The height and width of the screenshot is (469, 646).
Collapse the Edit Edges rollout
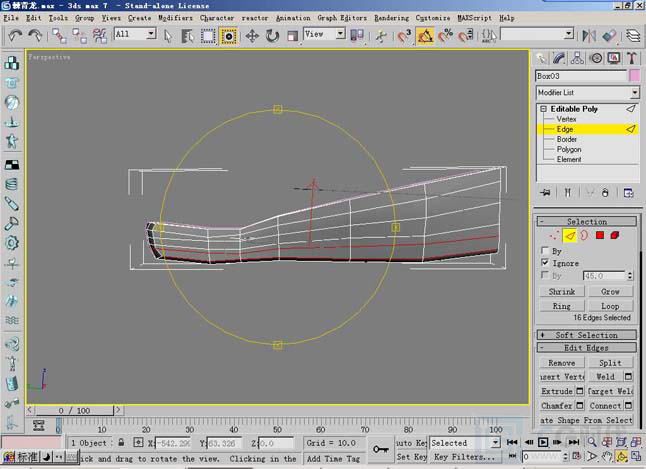click(x=587, y=348)
